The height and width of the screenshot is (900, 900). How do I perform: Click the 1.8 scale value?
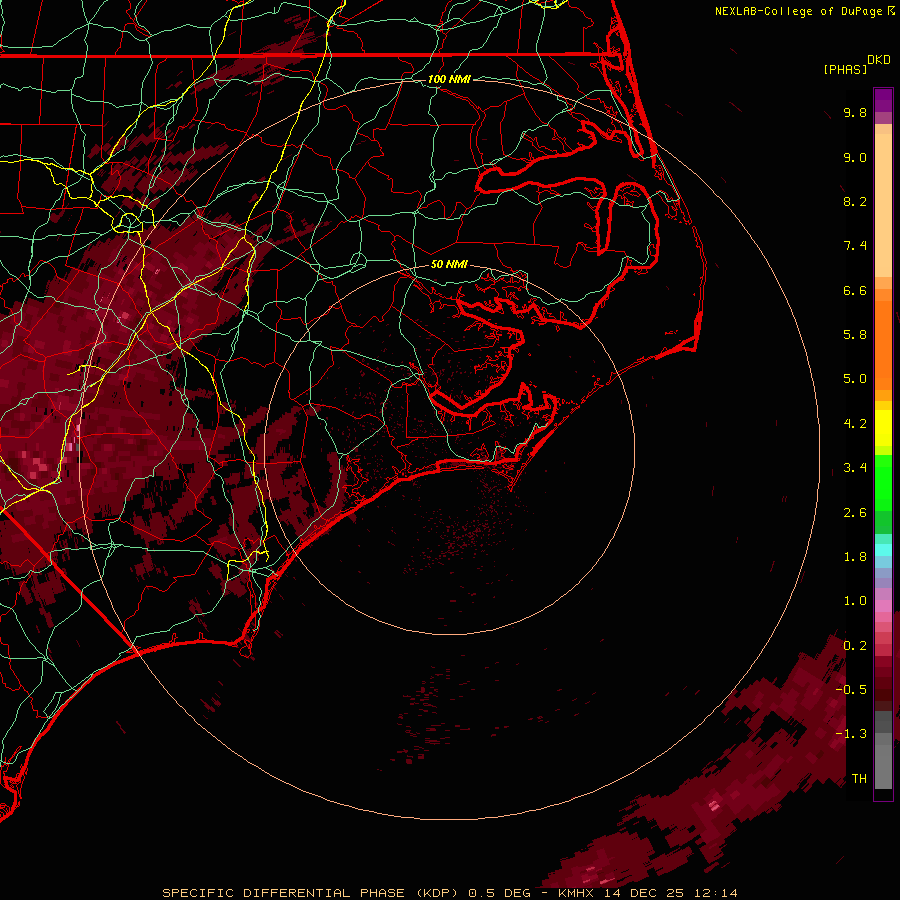855,557
